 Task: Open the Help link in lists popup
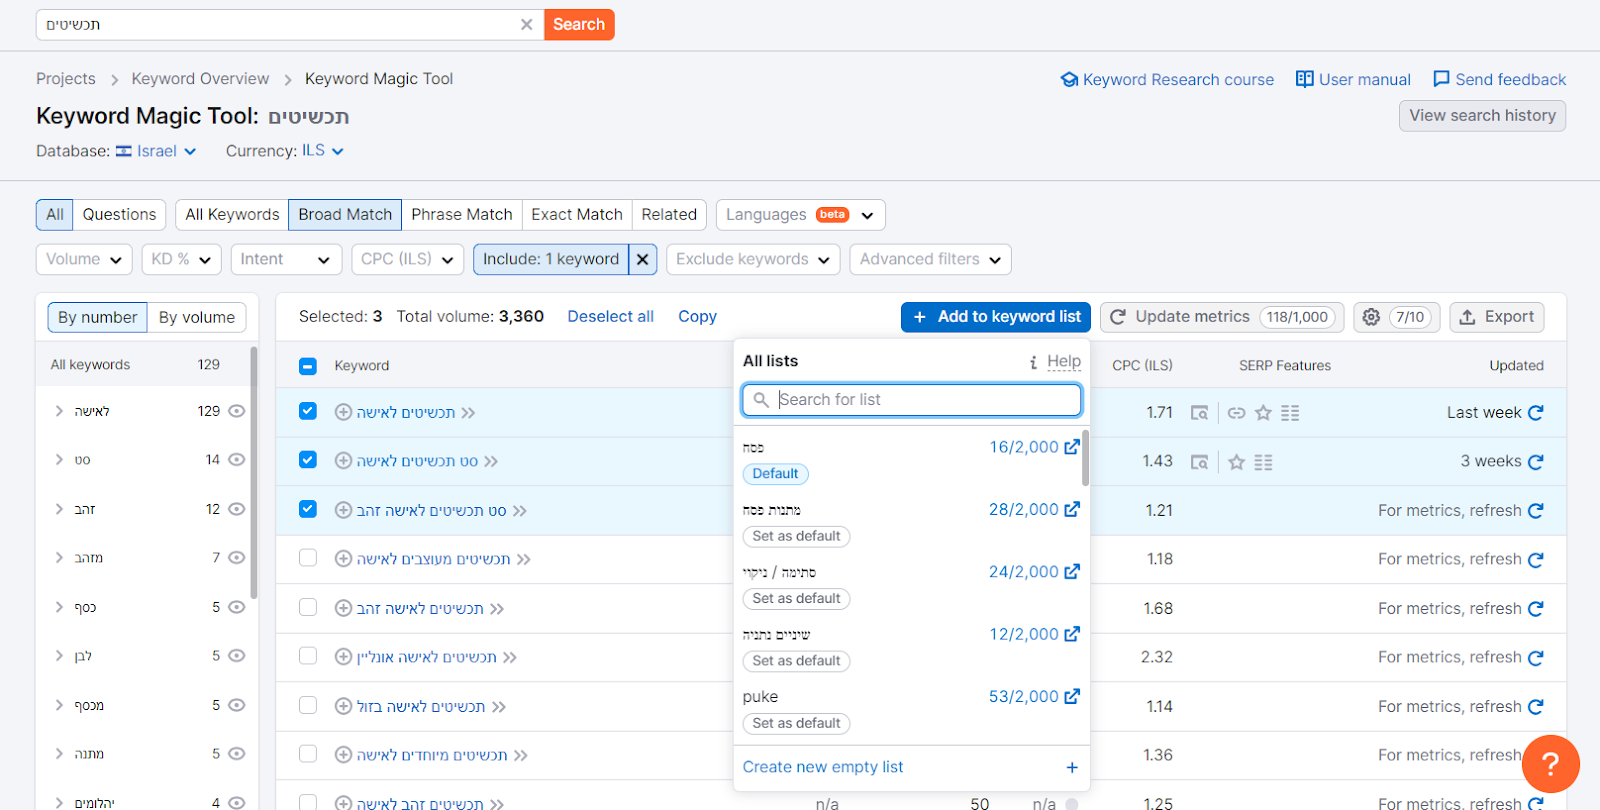pos(1063,361)
